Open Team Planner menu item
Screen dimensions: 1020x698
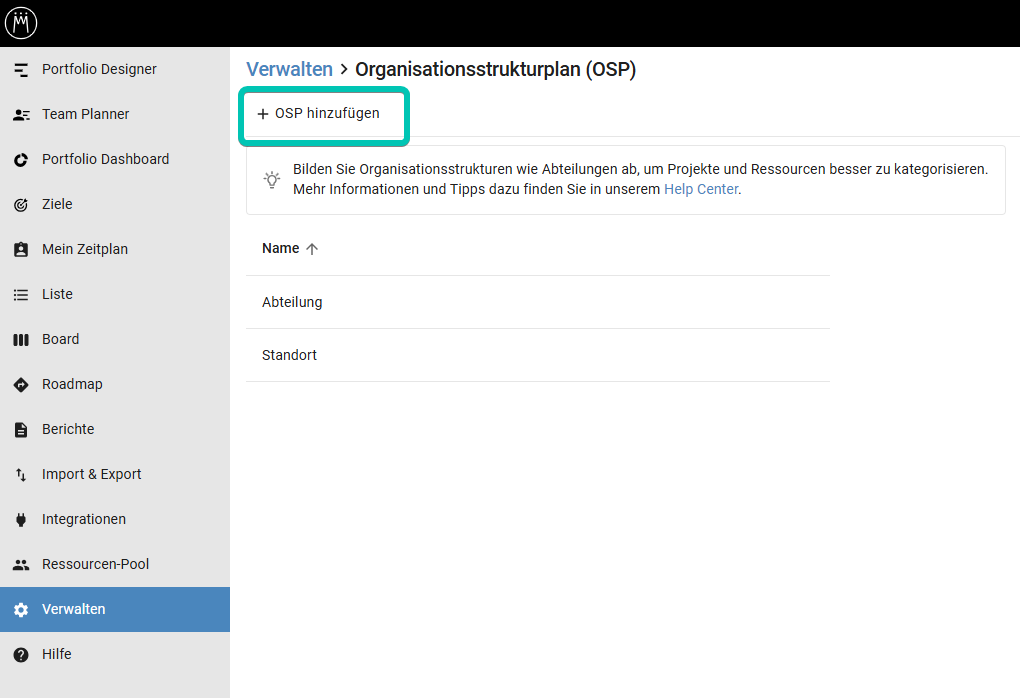pos(114,114)
